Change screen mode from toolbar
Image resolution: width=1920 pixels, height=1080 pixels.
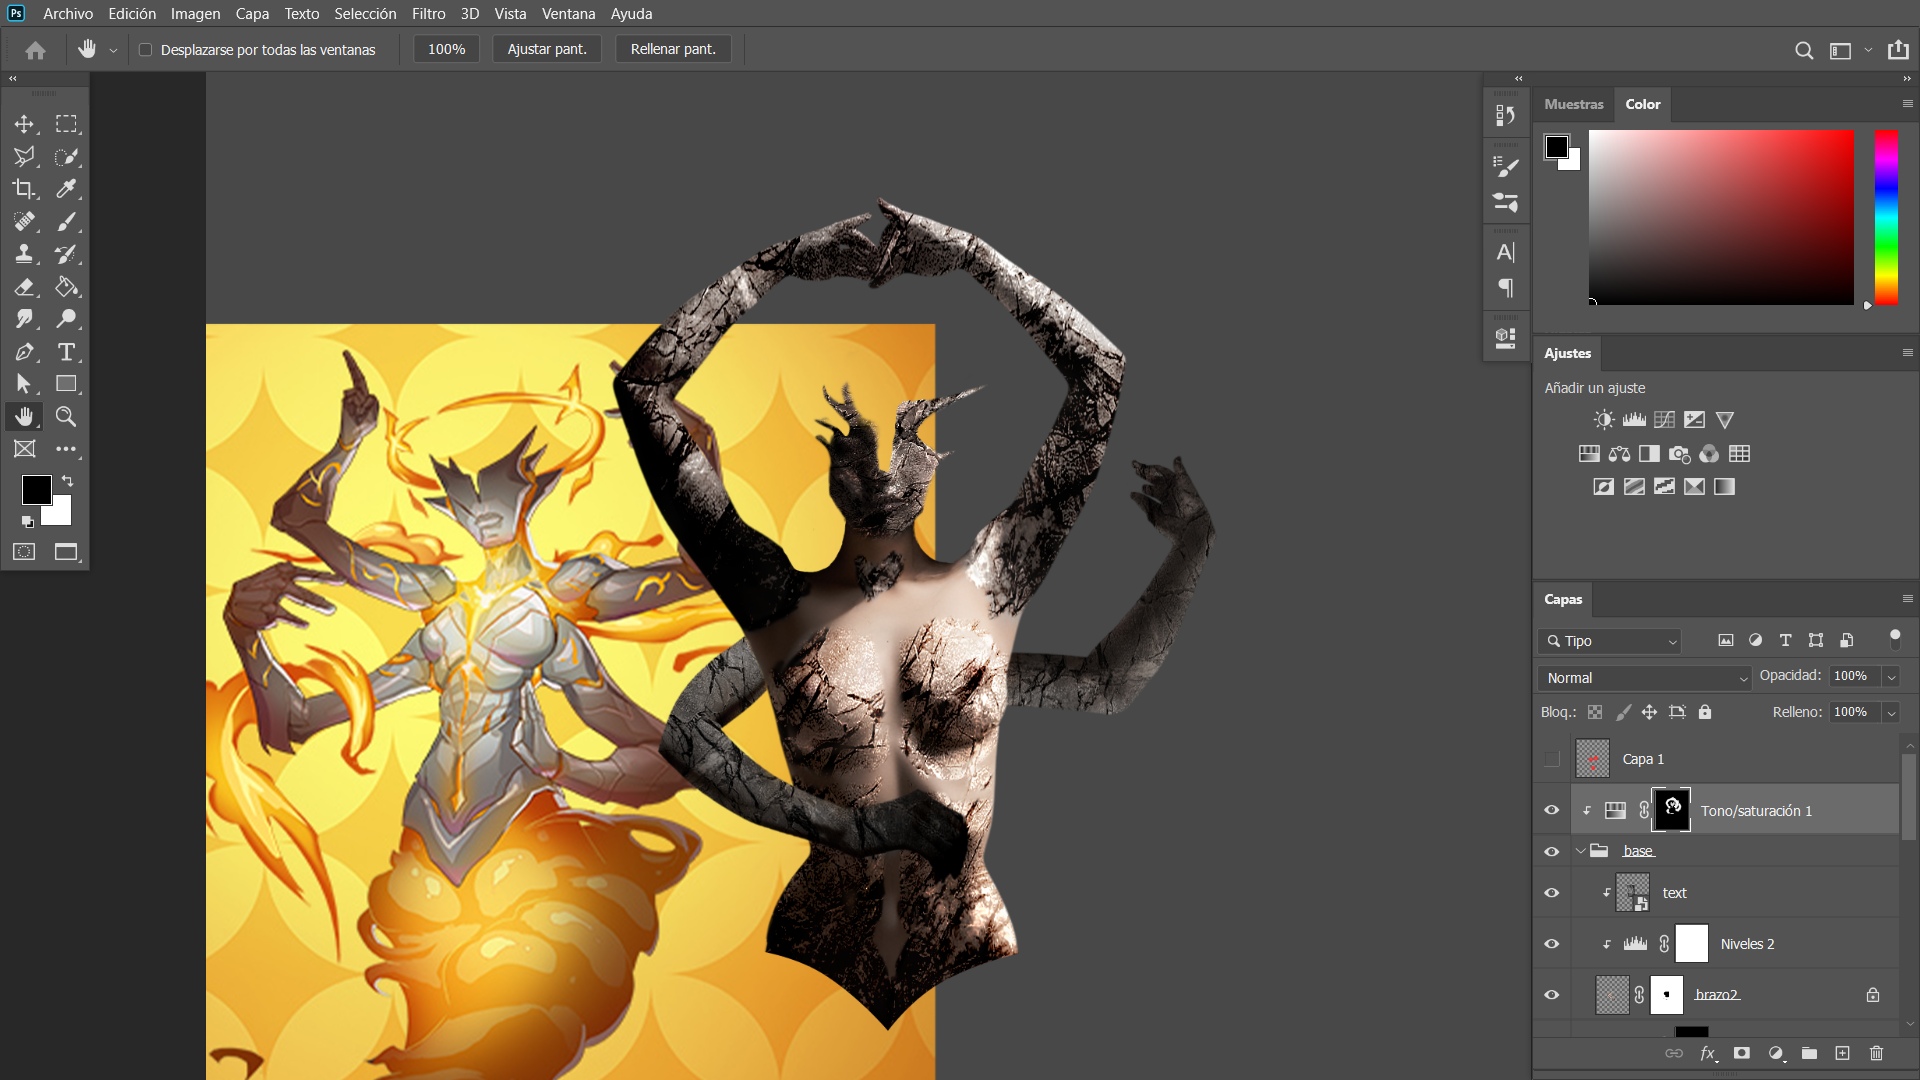[x=66, y=552]
